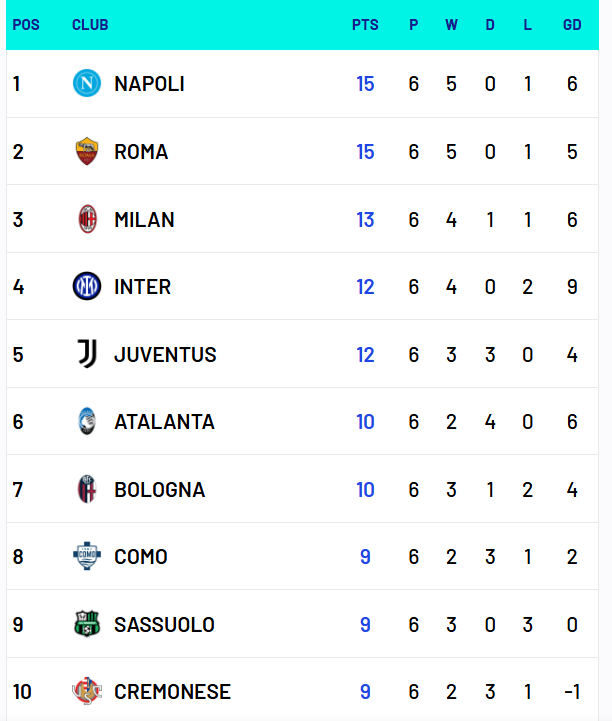Open the JUVENTUS team name link
This screenshot has width=612, height=721.
coord(165,354)
